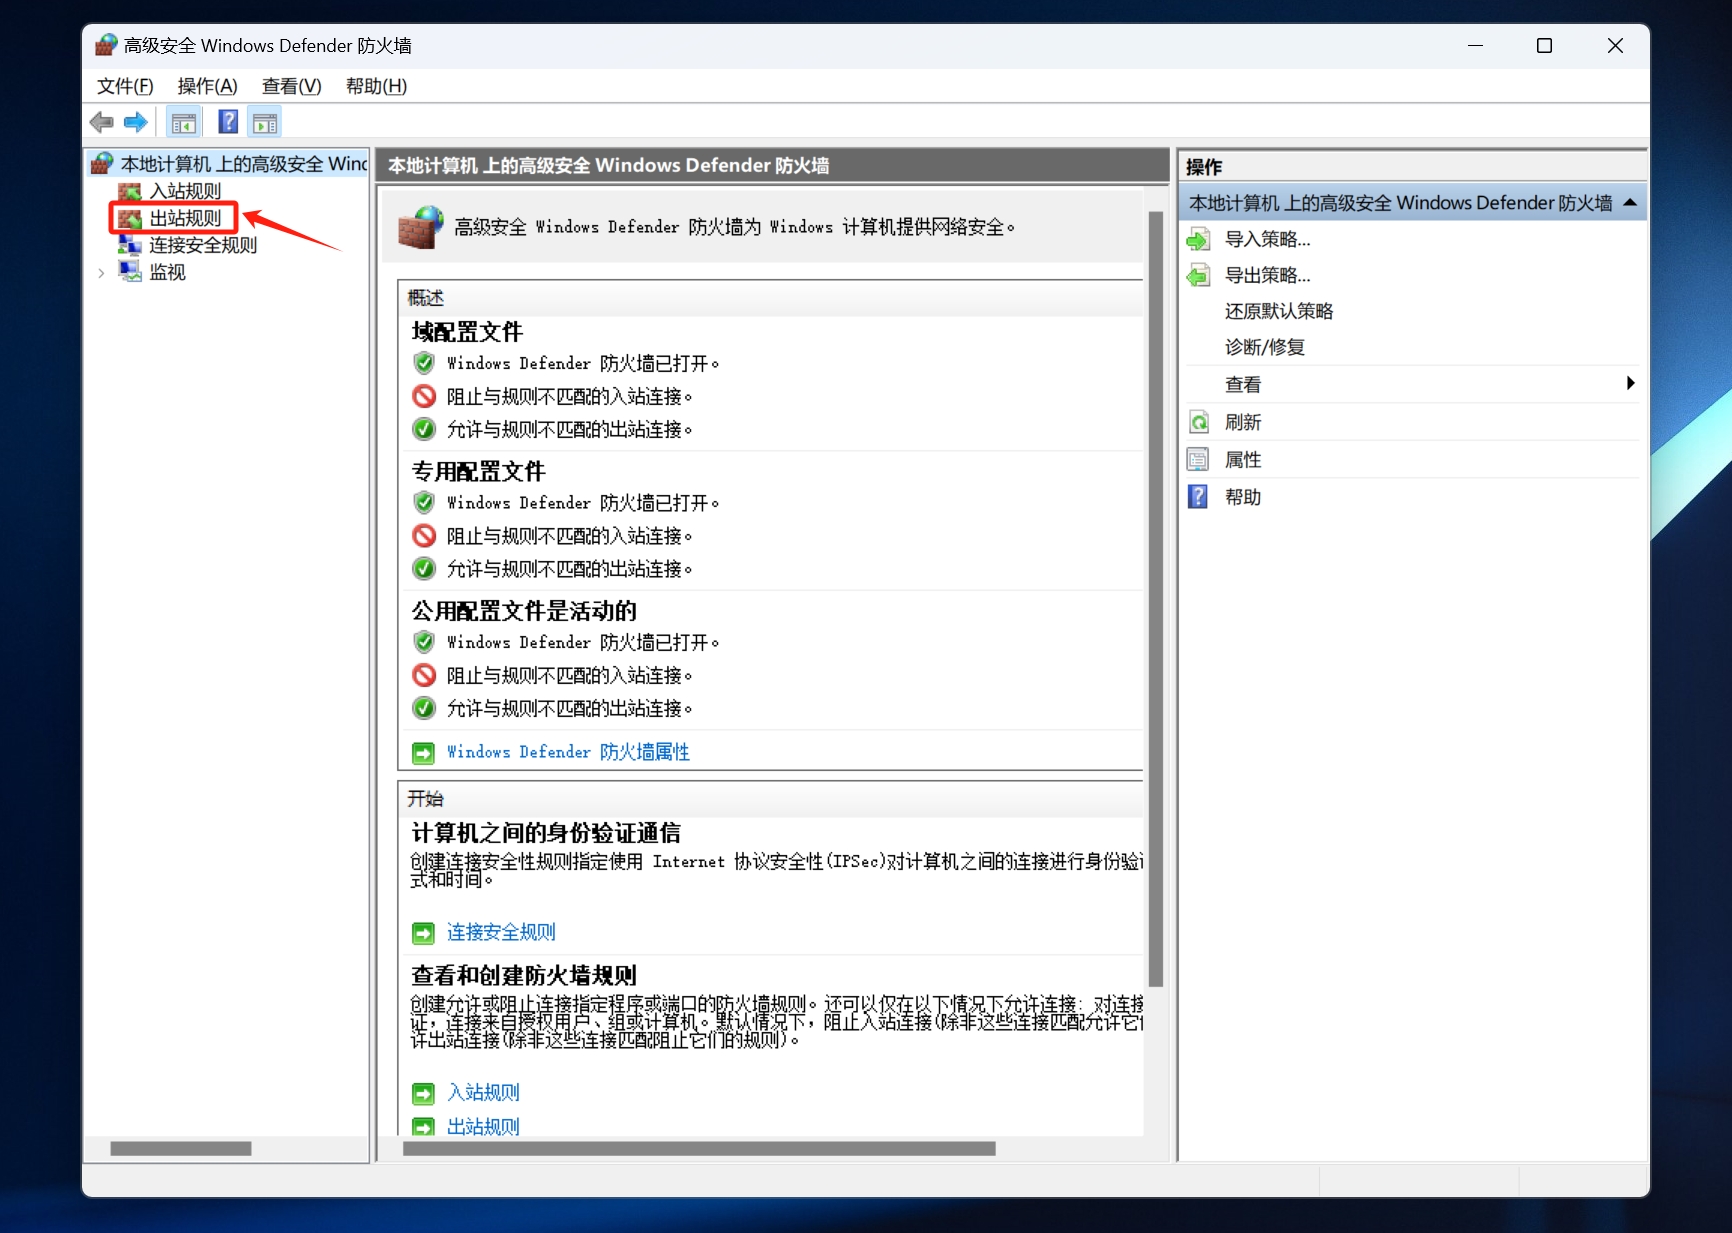
Task: Click the 连接安全规则 link in center pane
Action: tap(501, 933)
